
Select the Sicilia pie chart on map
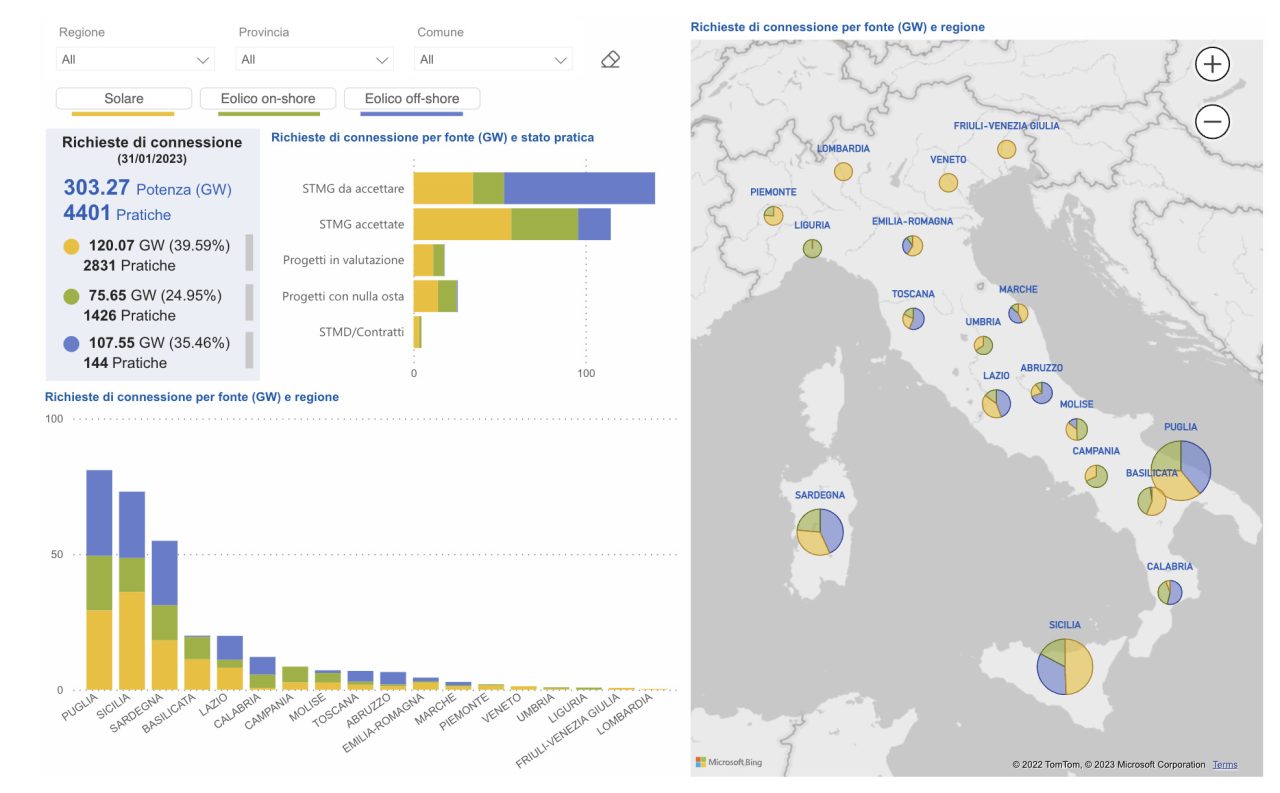1065,666
